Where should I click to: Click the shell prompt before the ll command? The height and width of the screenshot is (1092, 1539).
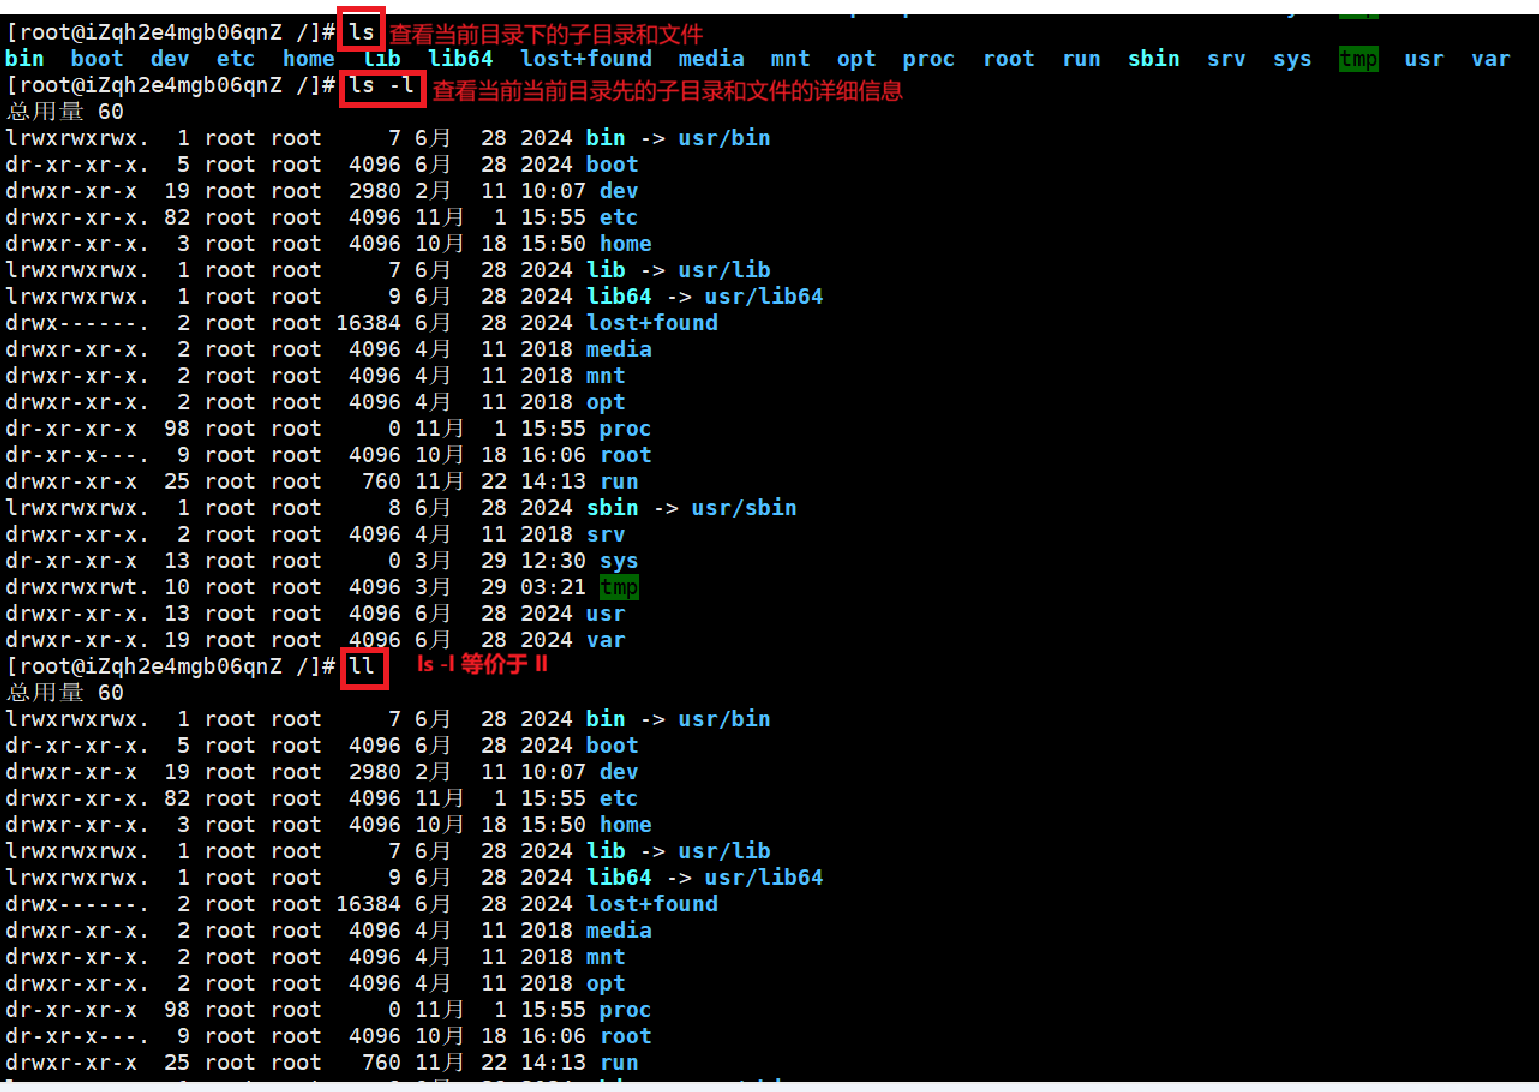click(x=170, y=667)
